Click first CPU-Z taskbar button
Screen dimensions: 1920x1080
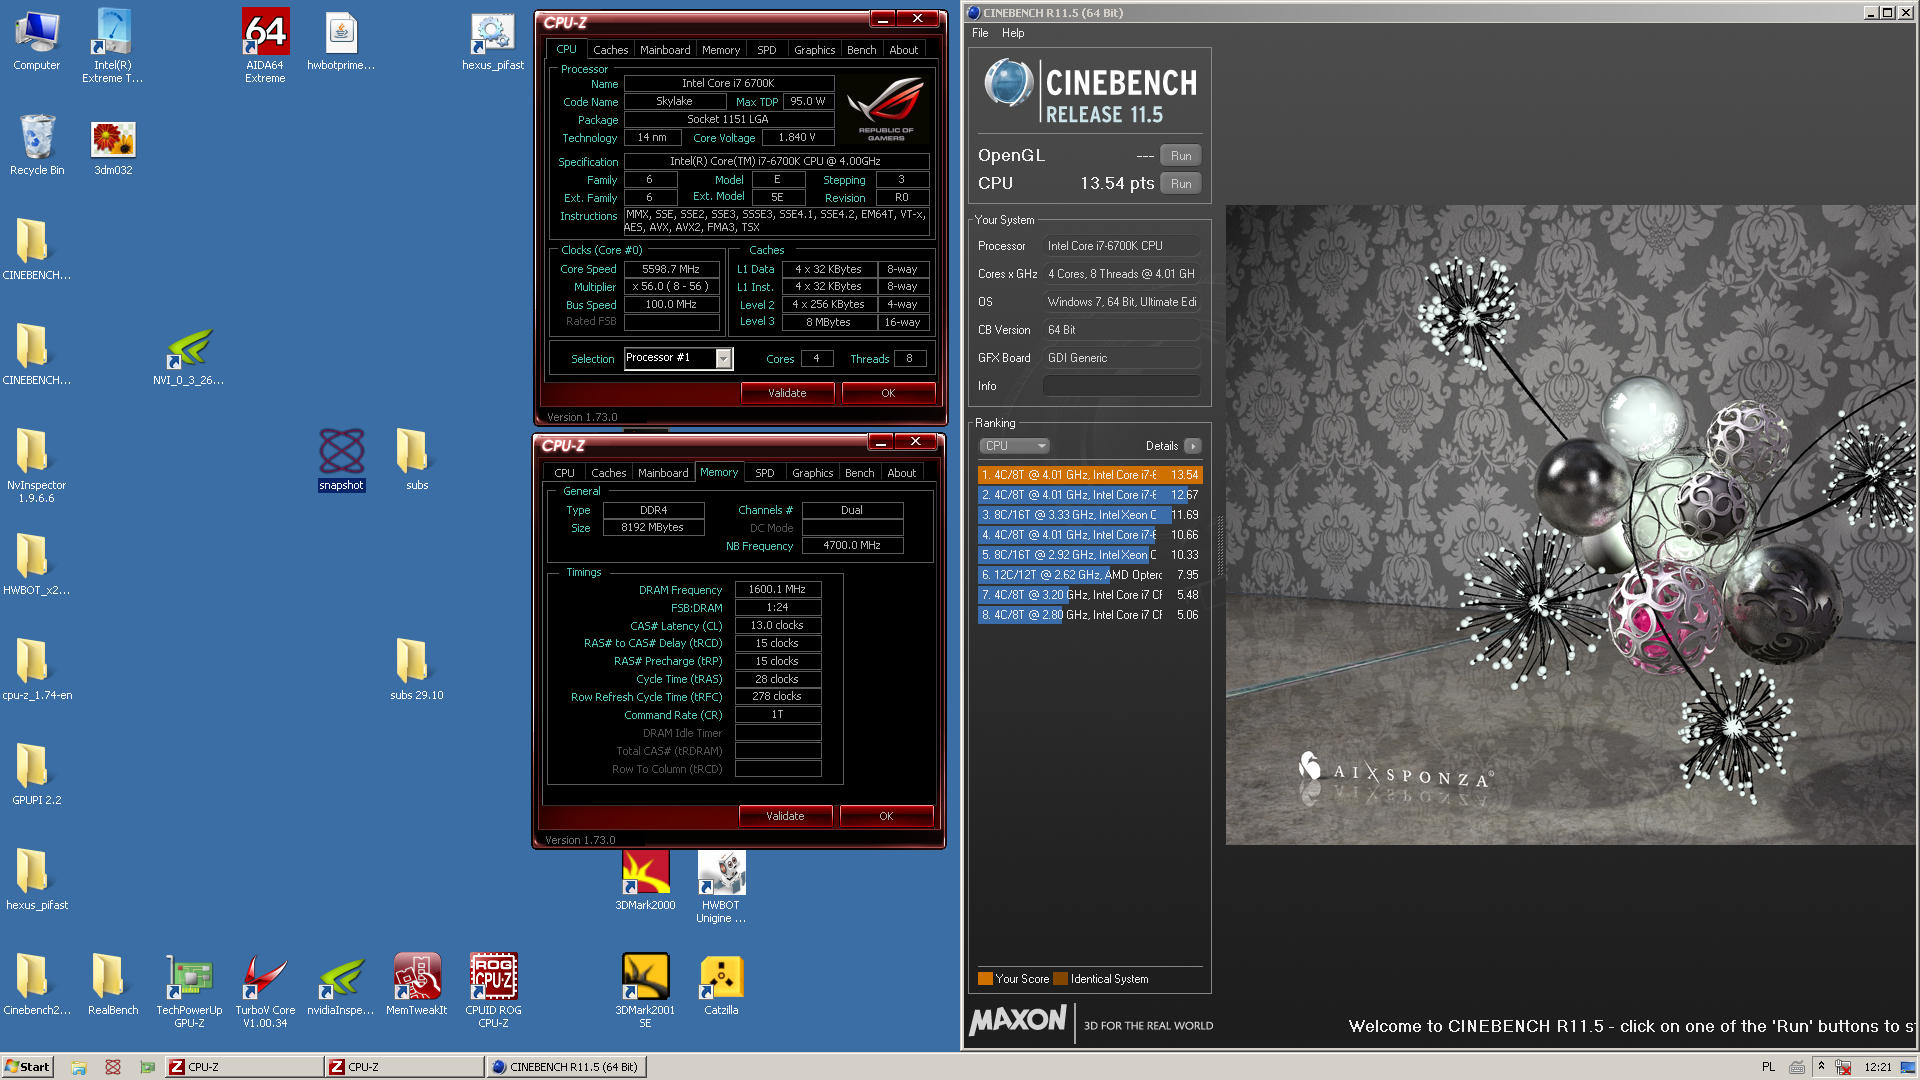[x=244, y=1067]
